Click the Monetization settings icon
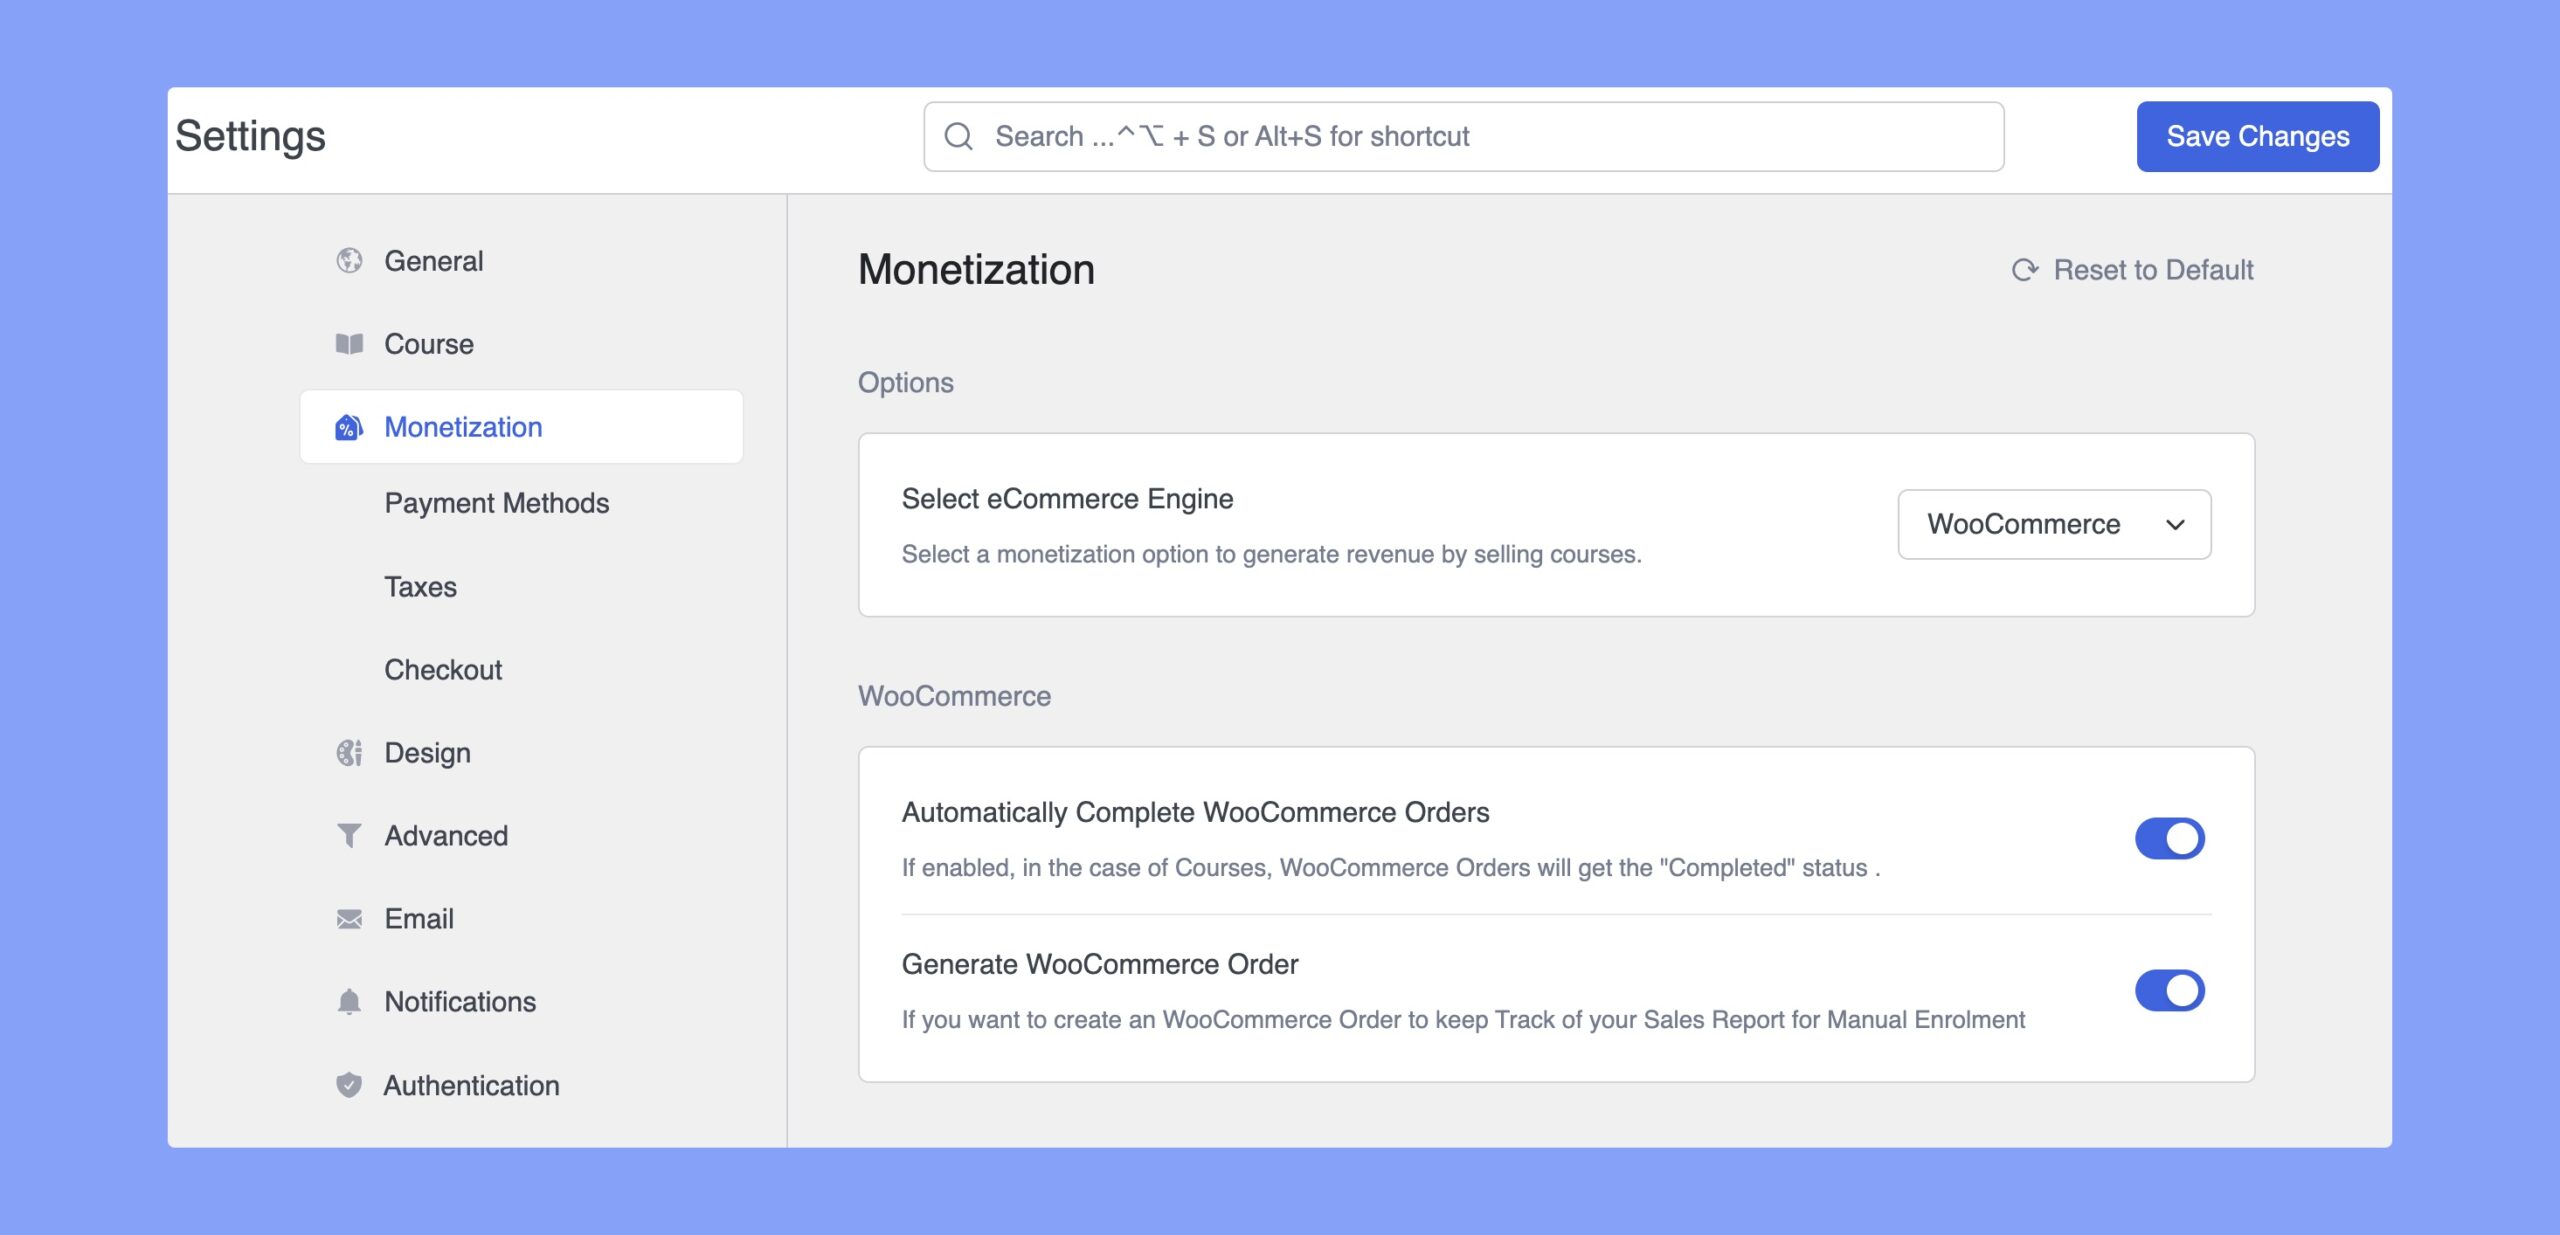The width and height of the screenshot is (2560, 1235). pyautogui.click(x=349, y=425)
